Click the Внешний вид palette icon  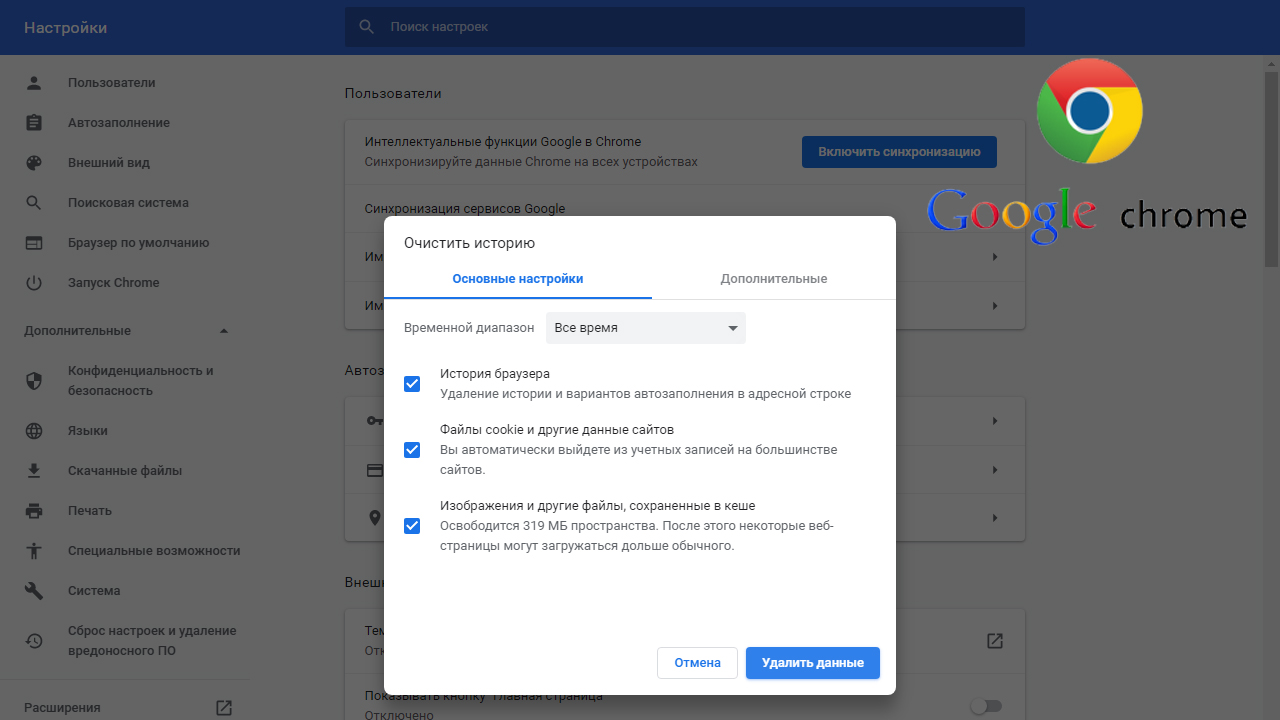click(x=34, y=163)
